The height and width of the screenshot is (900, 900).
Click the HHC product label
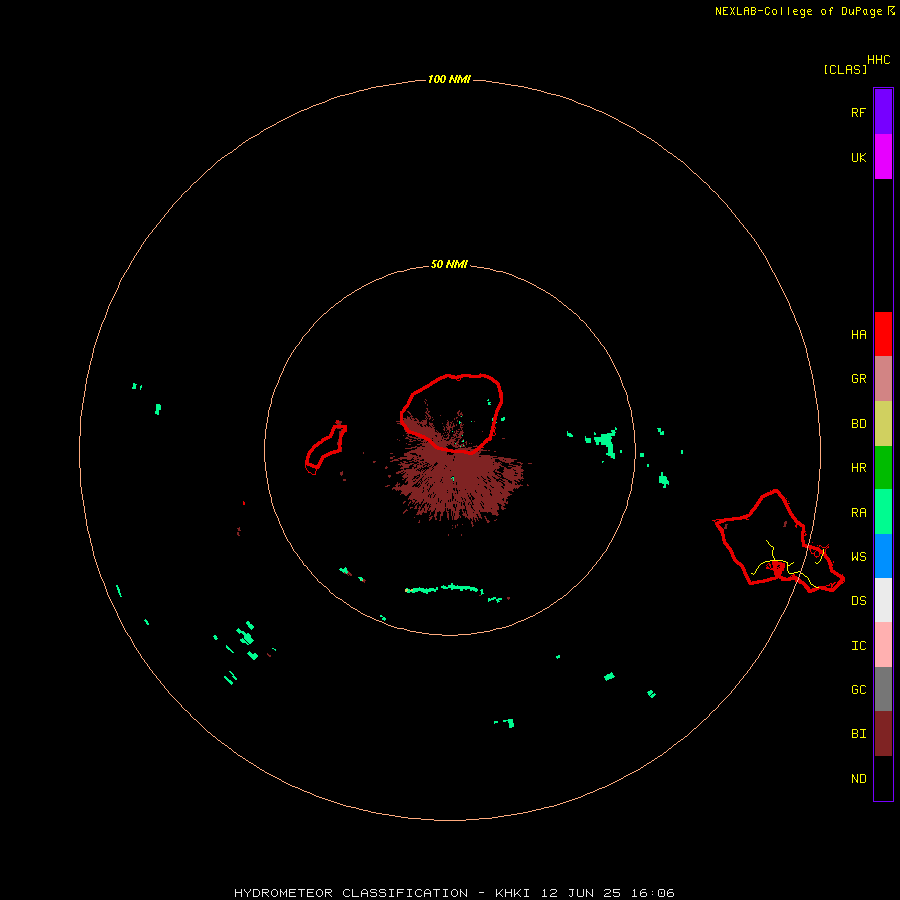(x=879, y=60)
